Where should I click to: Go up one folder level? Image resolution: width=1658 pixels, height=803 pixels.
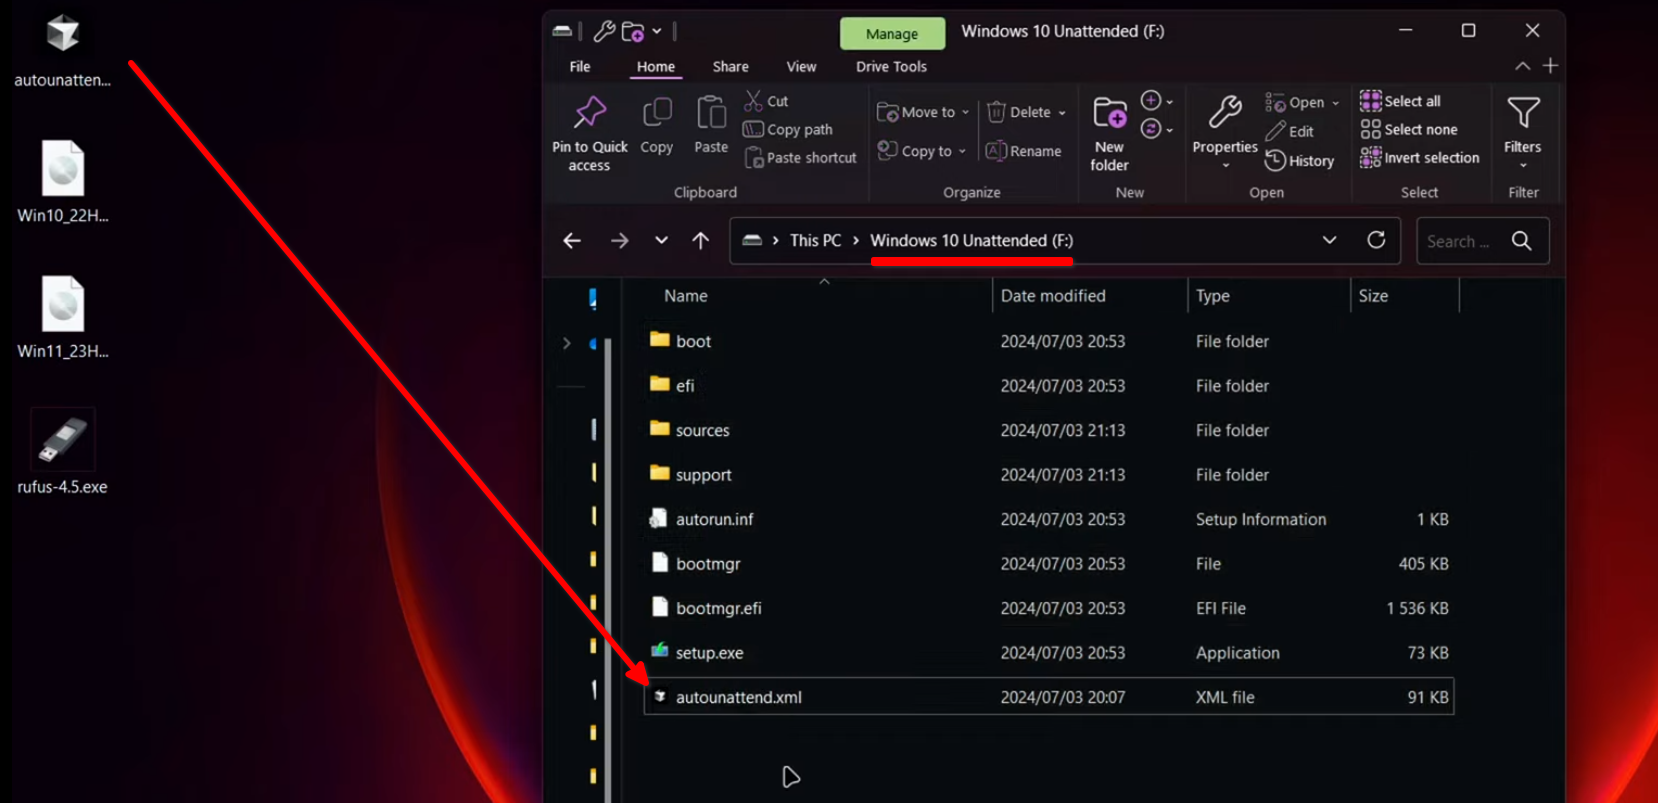click(701, 241)
